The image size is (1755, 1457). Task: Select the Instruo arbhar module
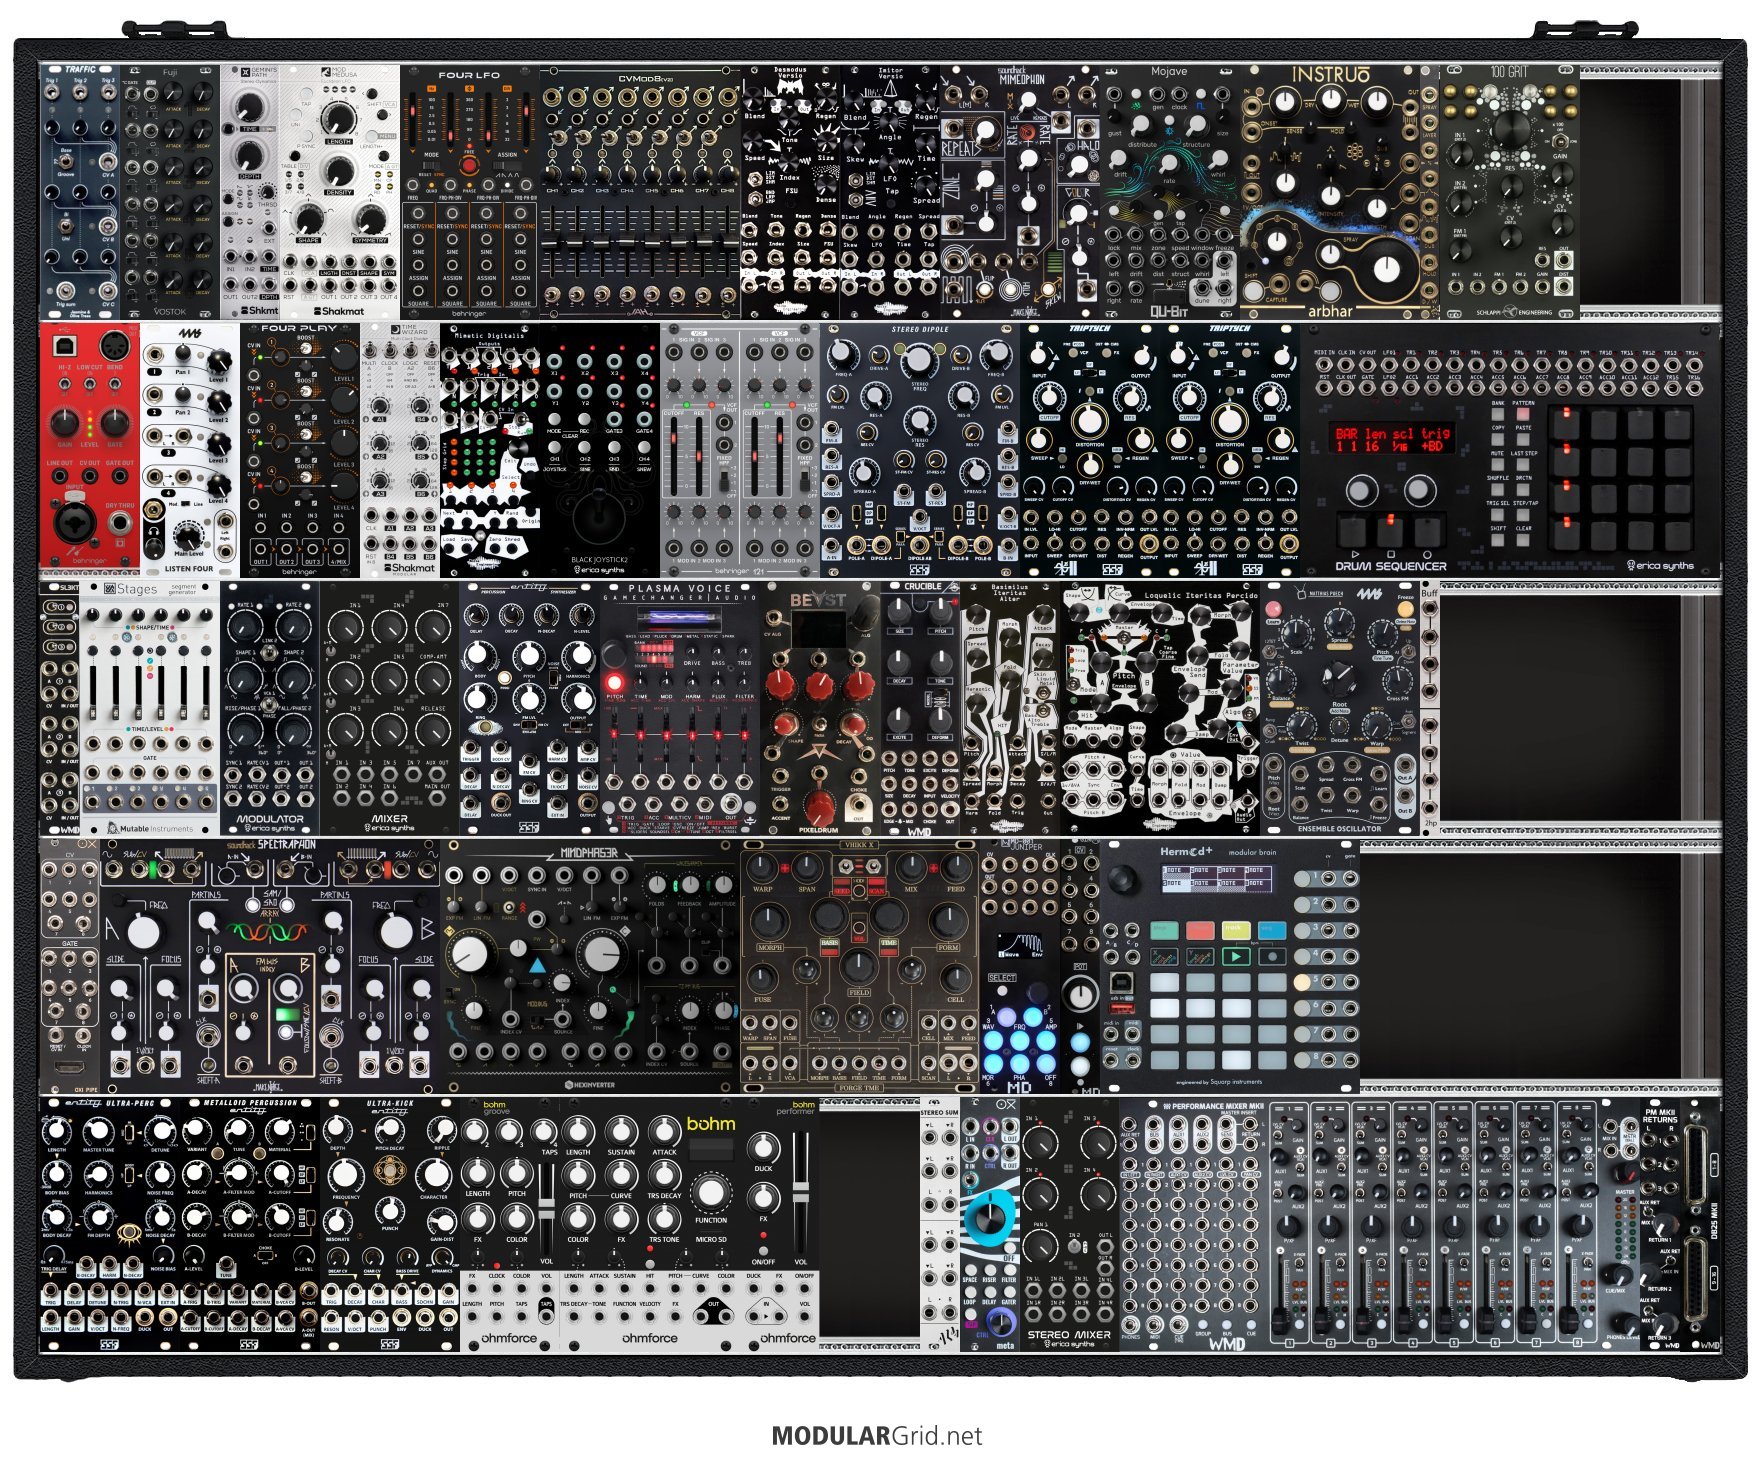tap(1340, 192)
